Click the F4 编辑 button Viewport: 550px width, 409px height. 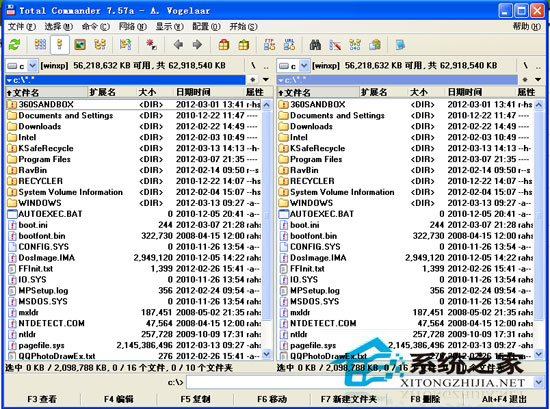[x=119, y=399]
